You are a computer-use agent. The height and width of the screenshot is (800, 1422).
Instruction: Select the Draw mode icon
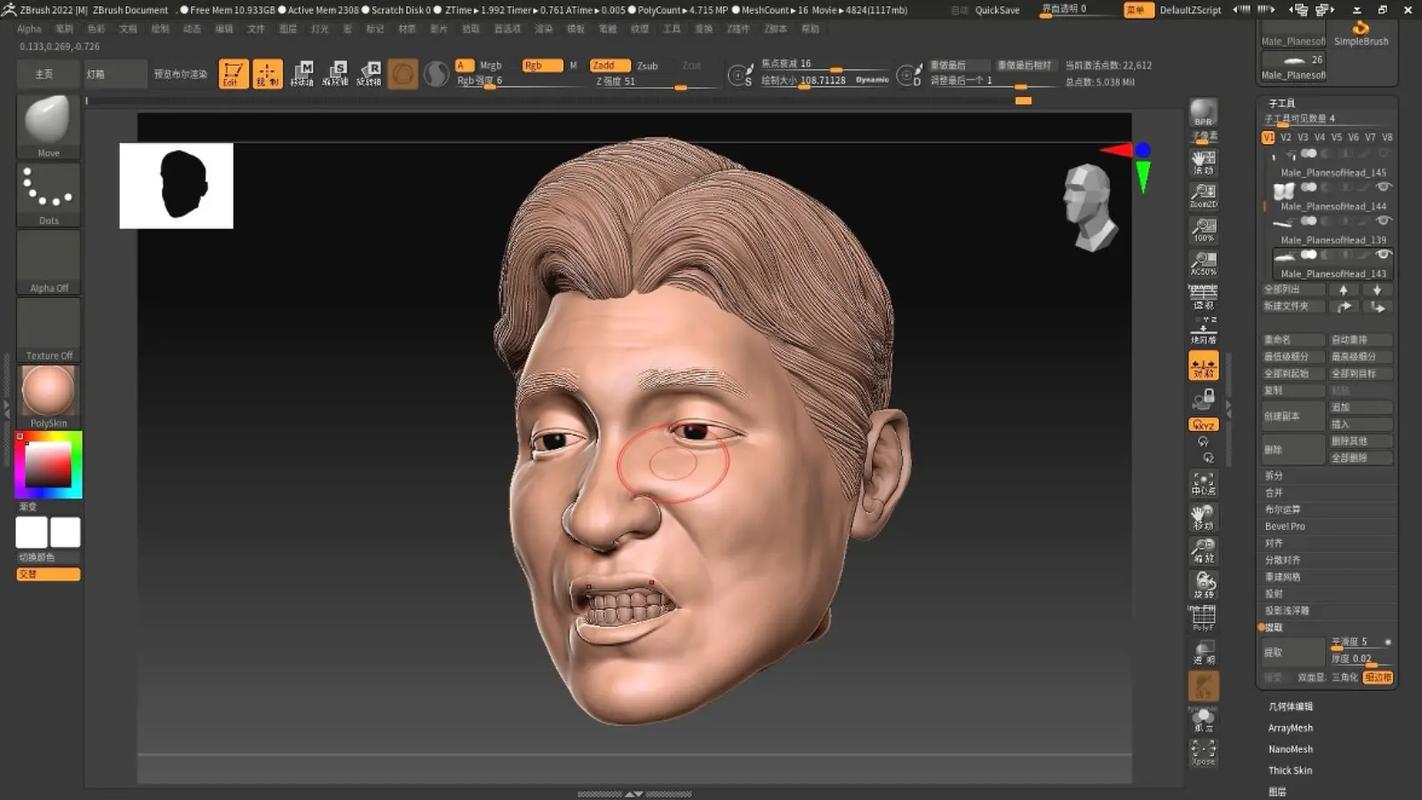(x=268, y=74)
